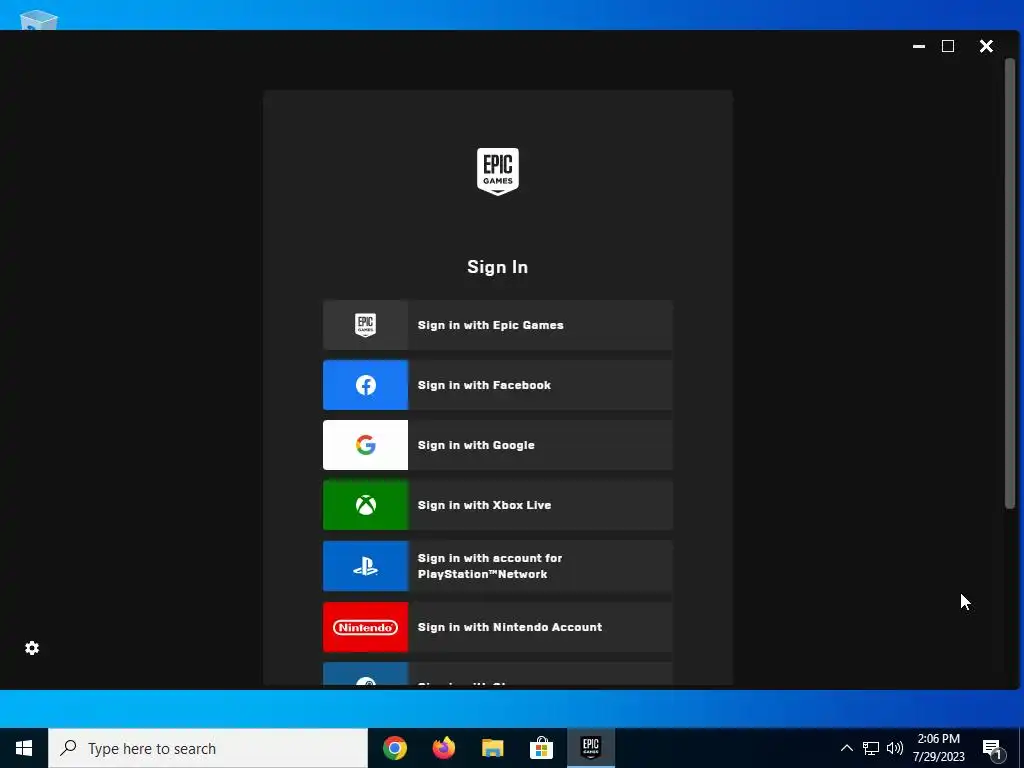Choose Sign in with Xbox Live
Screen dimensions: 1024x768
pos(498,505)
